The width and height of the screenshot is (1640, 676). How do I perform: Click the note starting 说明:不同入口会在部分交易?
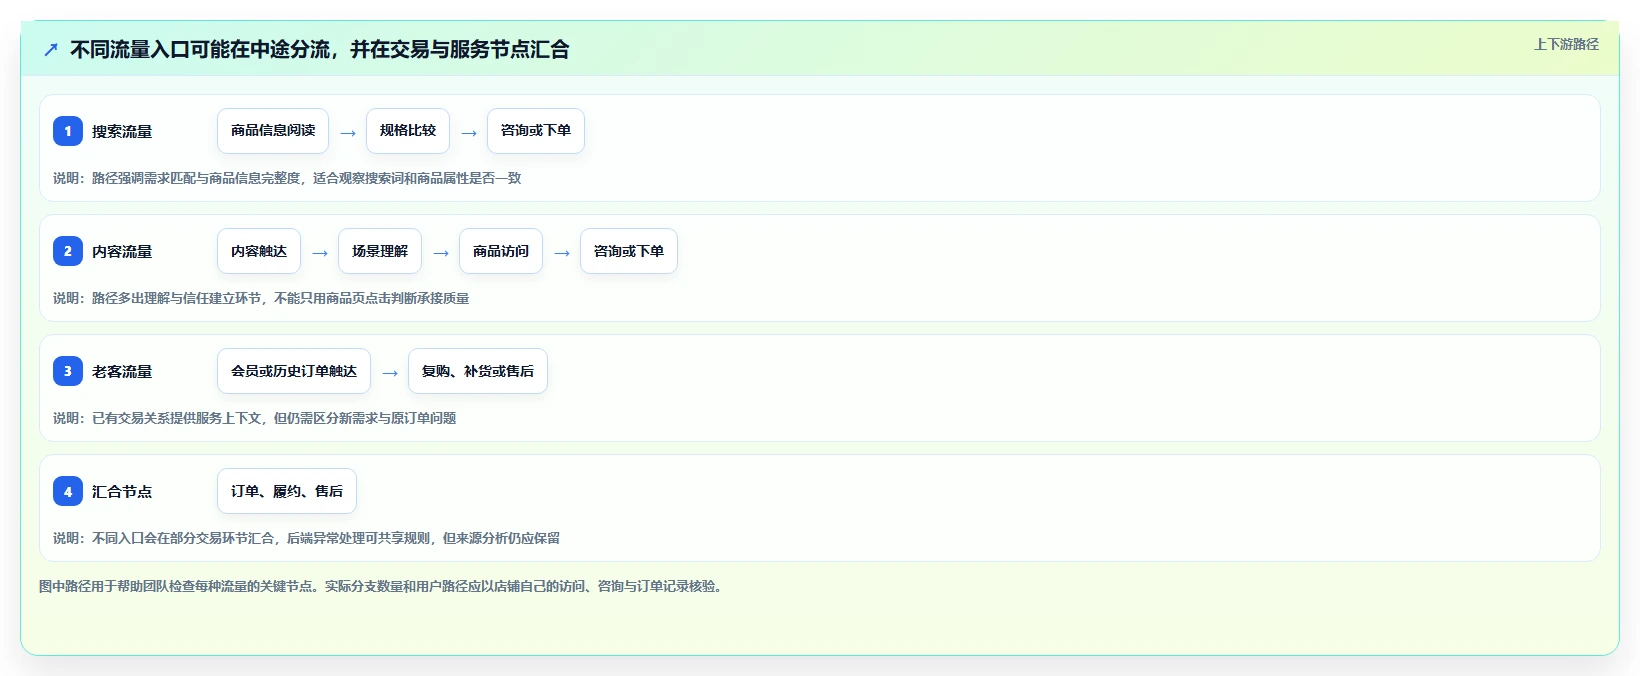point(307,538)
